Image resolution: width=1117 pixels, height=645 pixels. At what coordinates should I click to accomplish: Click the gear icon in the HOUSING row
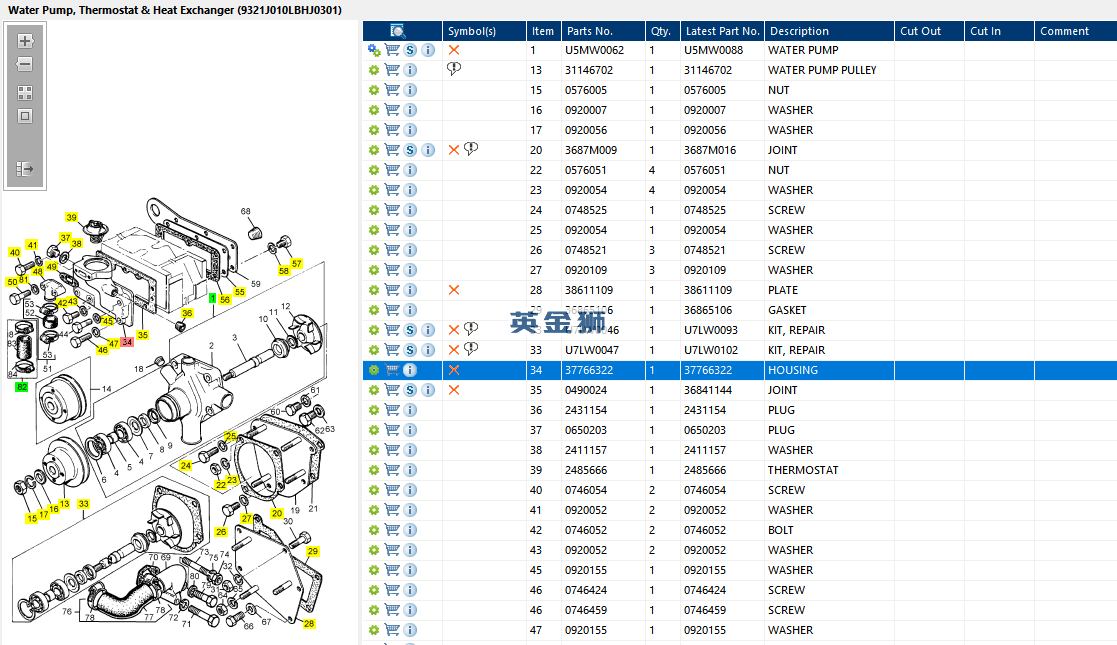(x=373, y=370)
